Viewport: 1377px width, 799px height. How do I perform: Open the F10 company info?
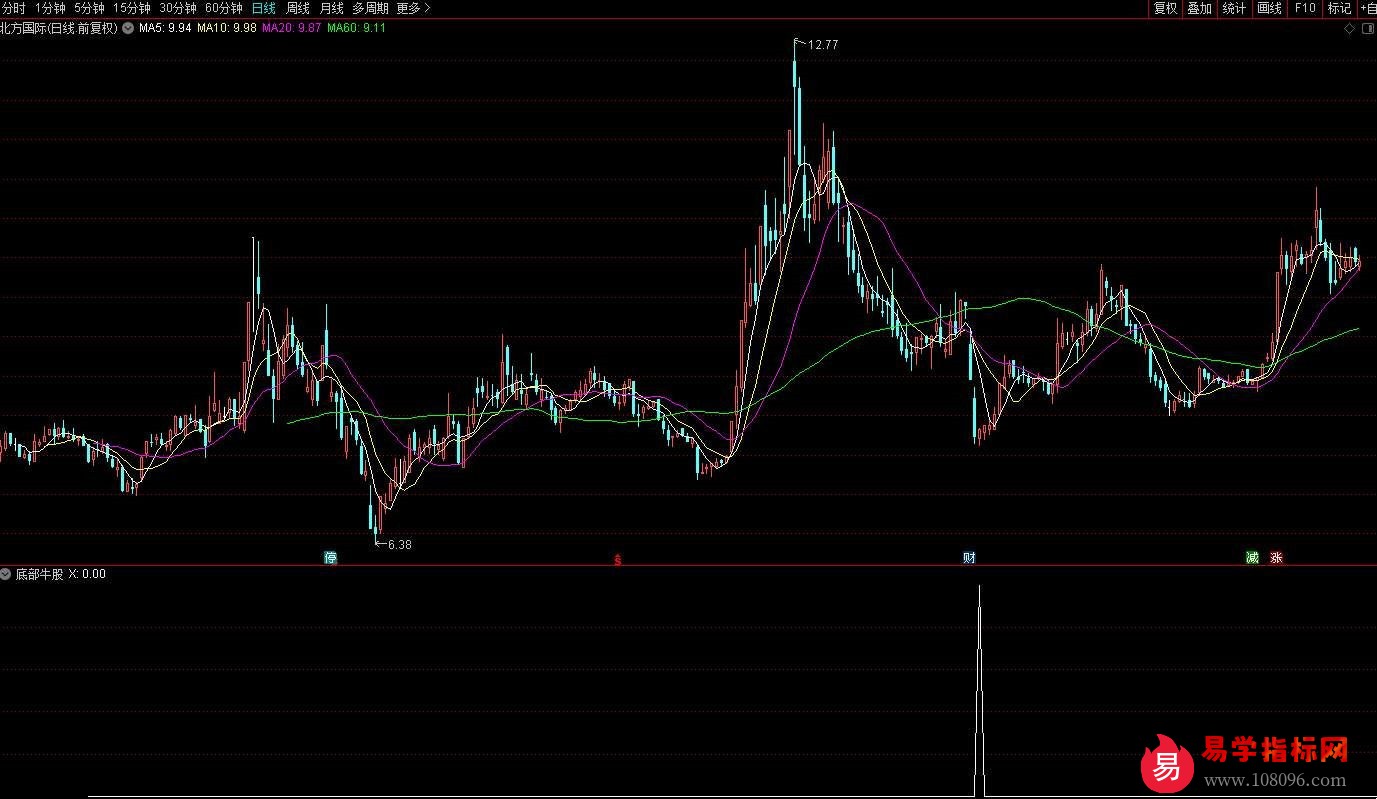[x=1305, y=8]
